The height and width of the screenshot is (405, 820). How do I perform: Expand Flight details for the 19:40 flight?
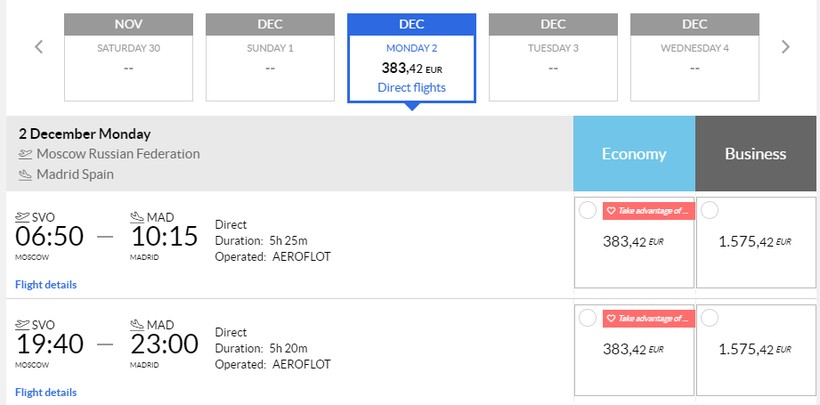(x=46, y=393)
